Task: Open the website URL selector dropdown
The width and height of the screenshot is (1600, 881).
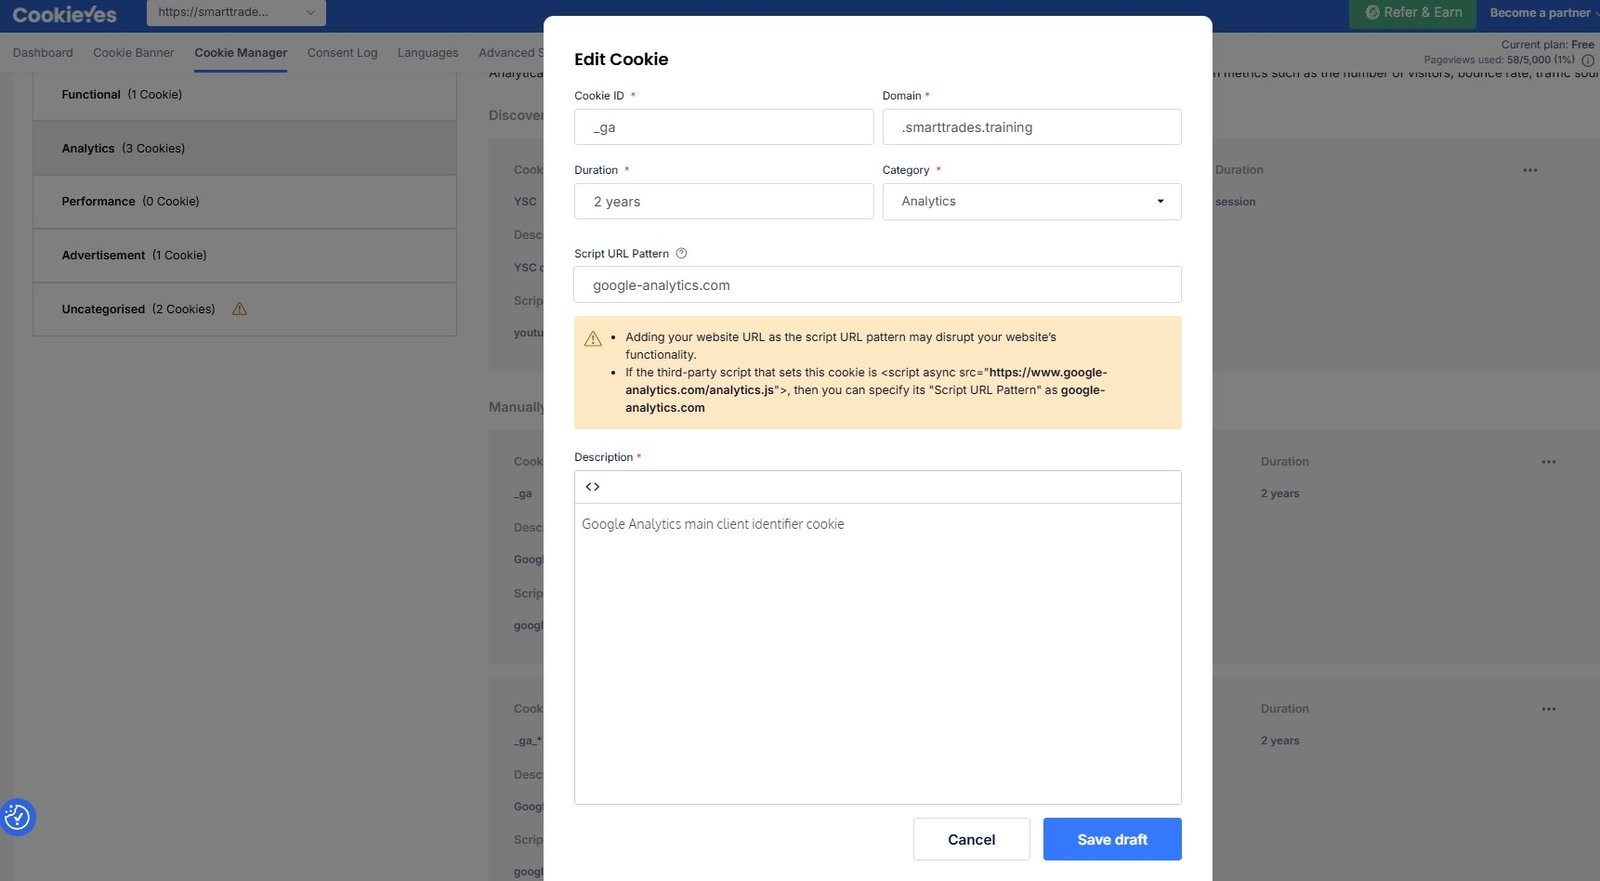Action: pos(236,12)
